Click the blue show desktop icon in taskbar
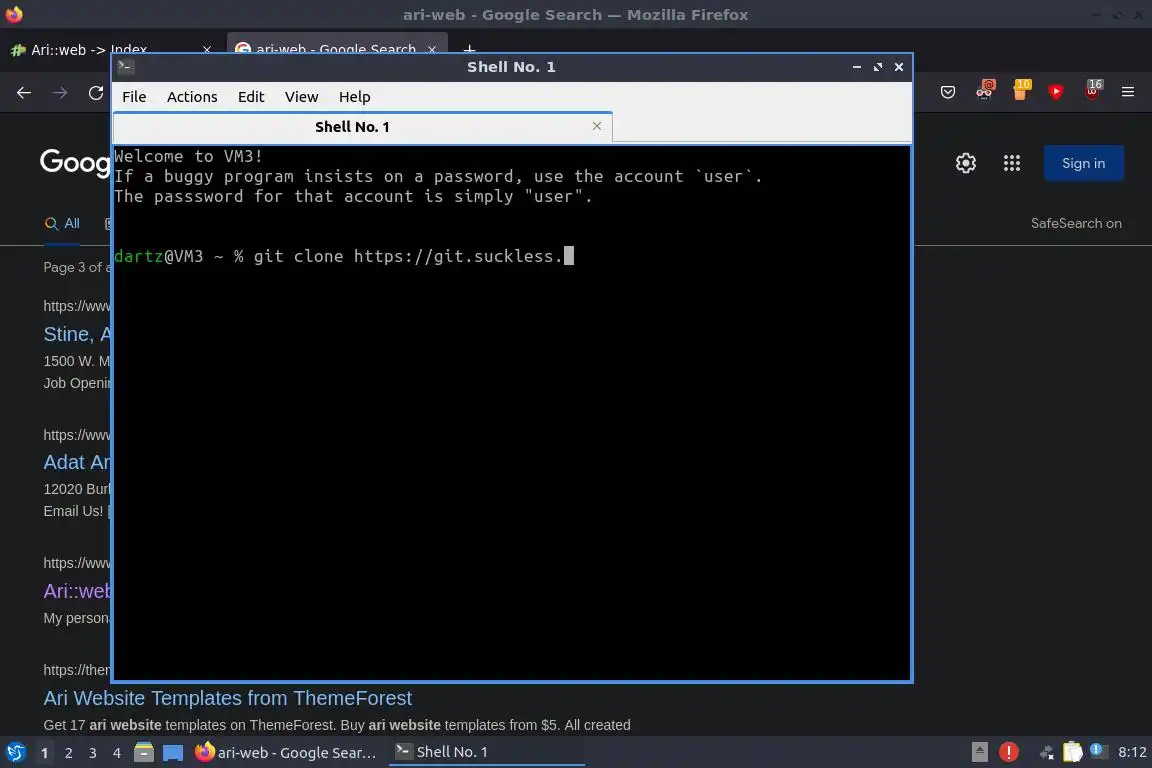This screenshot has width=1152, height=768. (x=173, y=753)
